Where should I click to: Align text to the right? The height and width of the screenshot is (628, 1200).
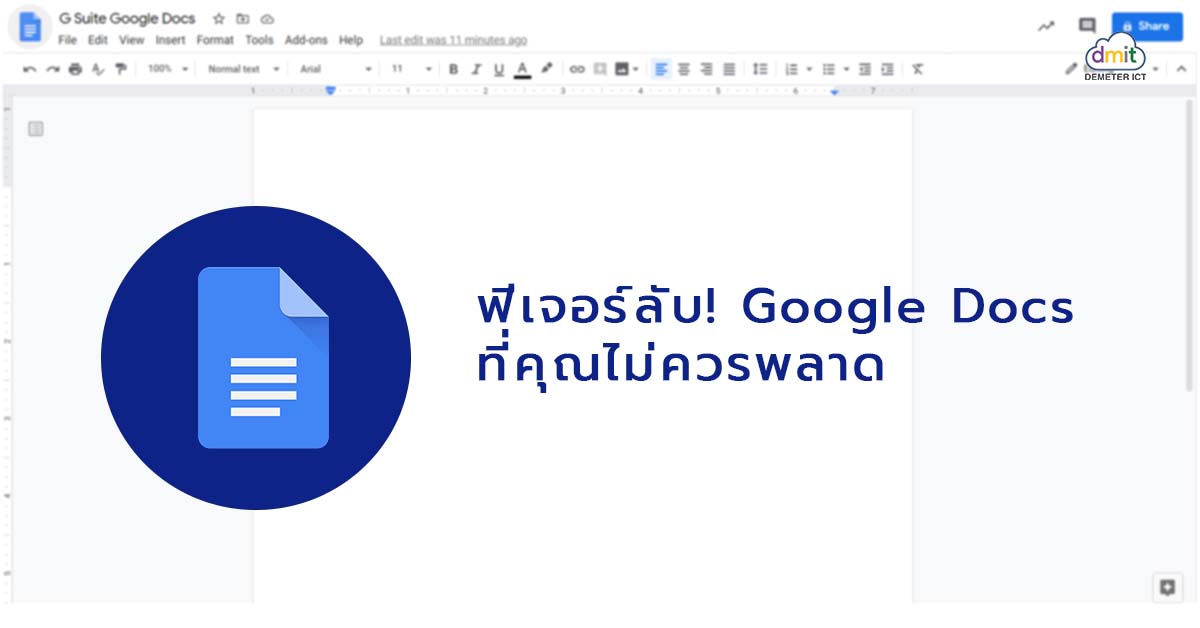tap(706, 69)
